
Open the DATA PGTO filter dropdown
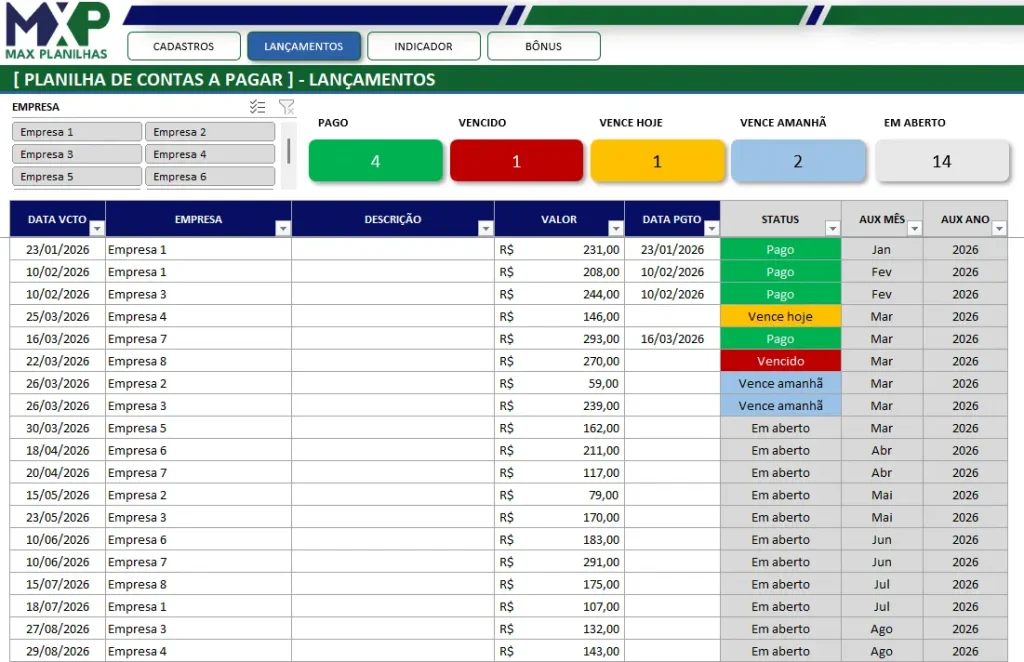click(x=711, y=229)
